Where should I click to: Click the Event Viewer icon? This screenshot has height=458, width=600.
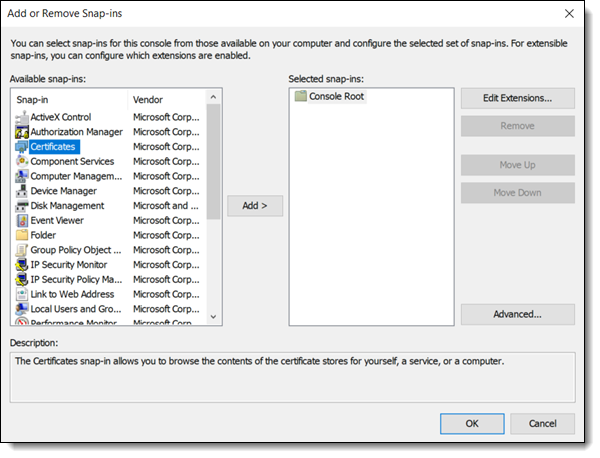[22, 221]
